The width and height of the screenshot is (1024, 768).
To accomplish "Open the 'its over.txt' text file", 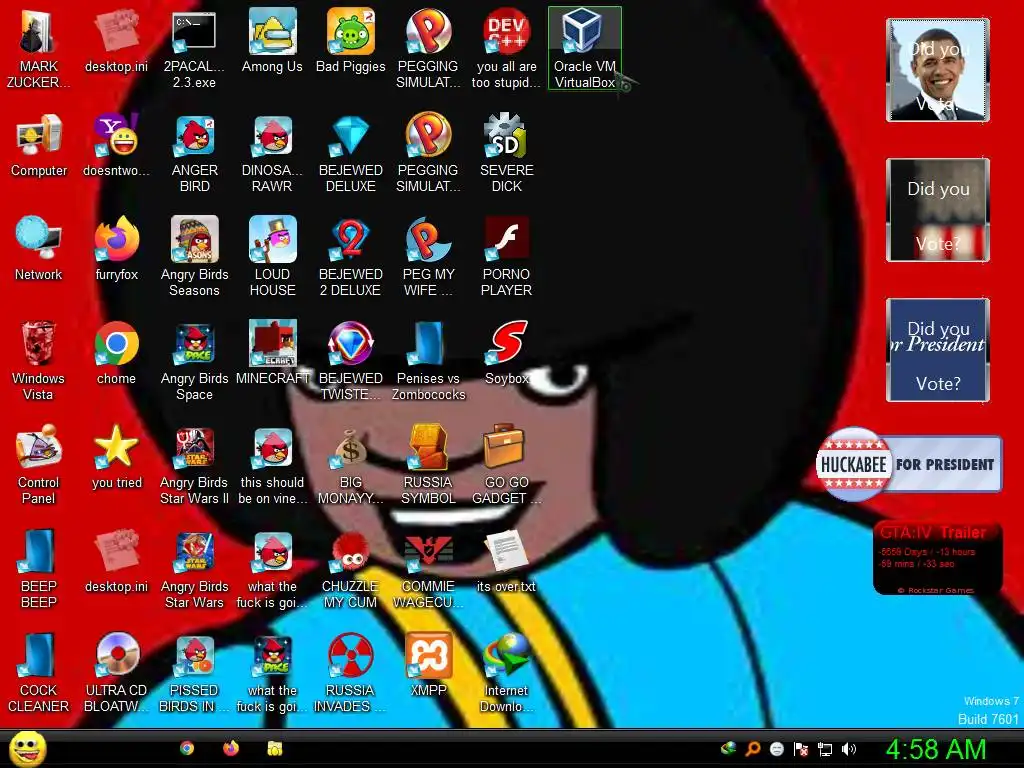I will [x=506, y=562].
